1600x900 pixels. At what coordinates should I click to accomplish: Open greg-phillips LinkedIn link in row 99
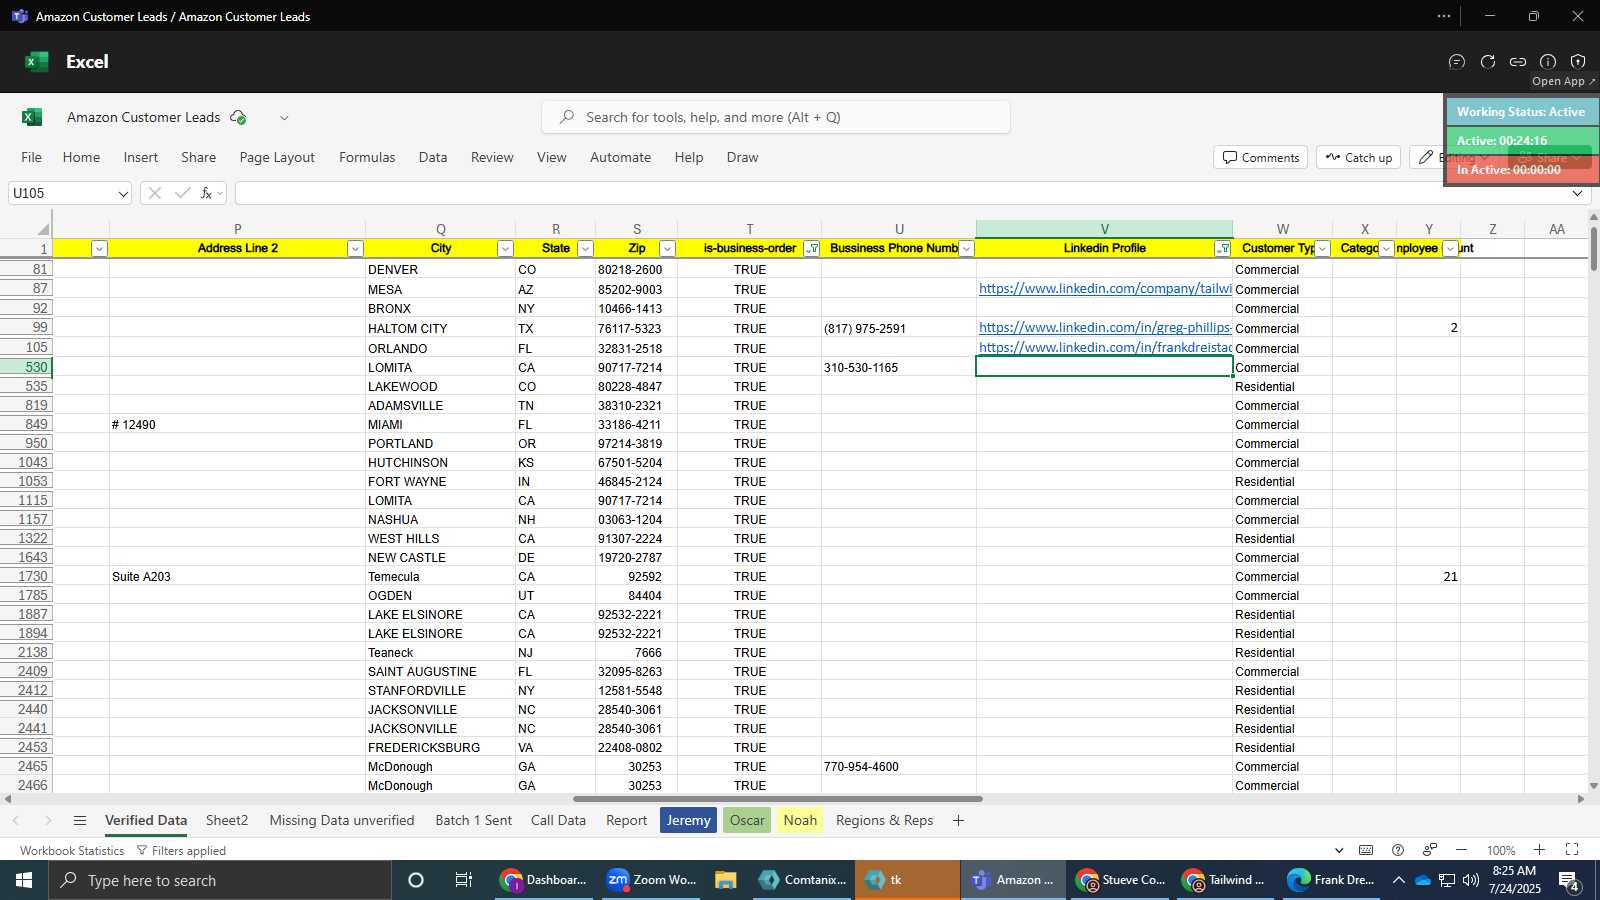(x=1105, y=328)
